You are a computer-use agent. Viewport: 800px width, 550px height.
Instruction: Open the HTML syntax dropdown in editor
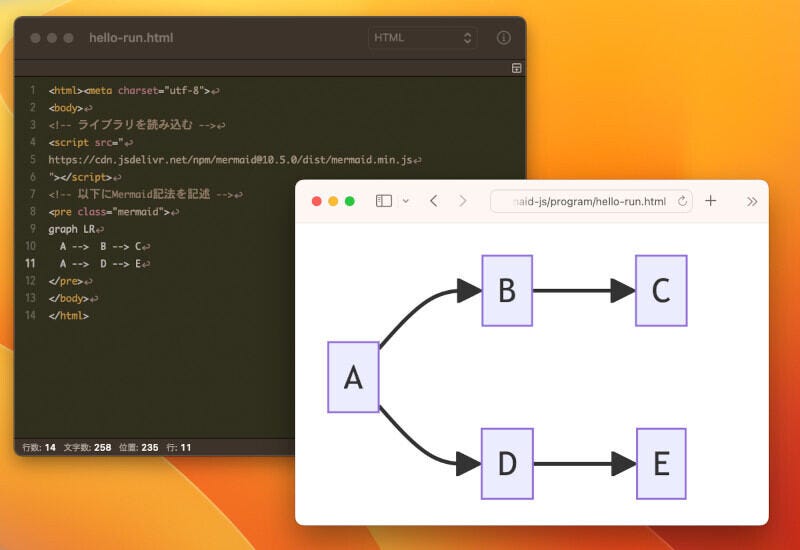pyautogui.click(x=422, y=38)
